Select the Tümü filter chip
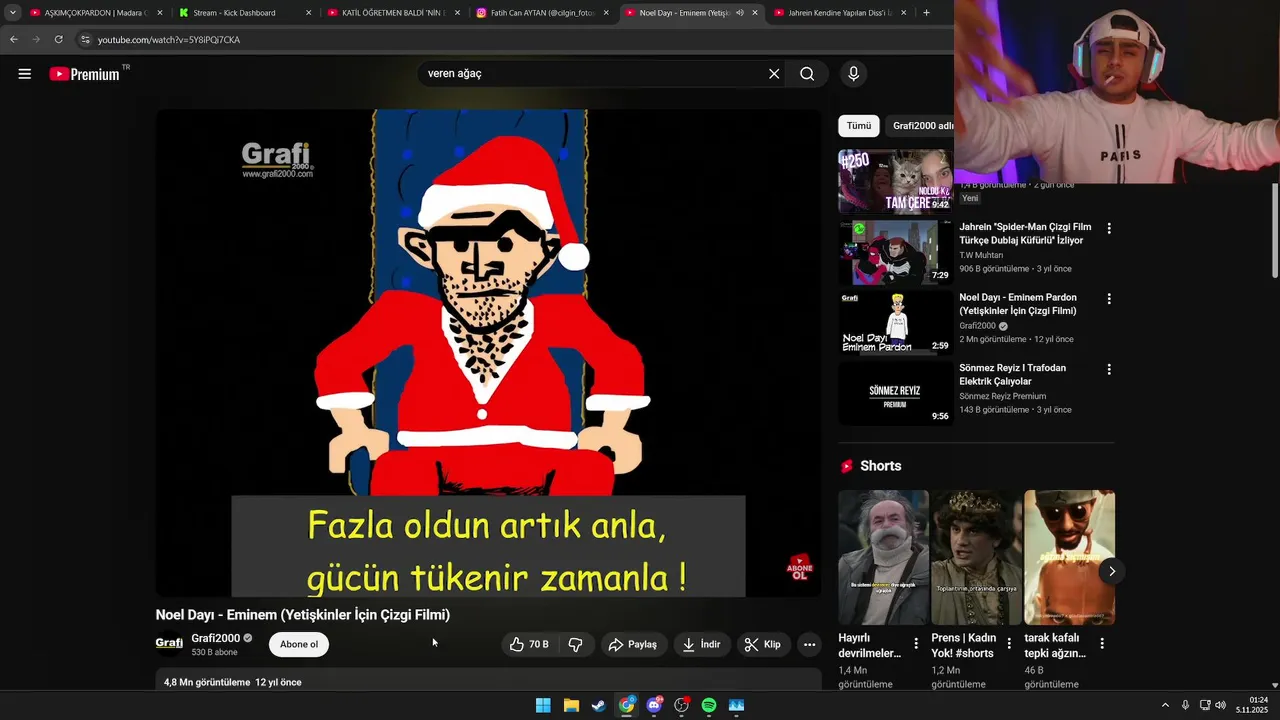1280x720 pixels. pos(859,126)
